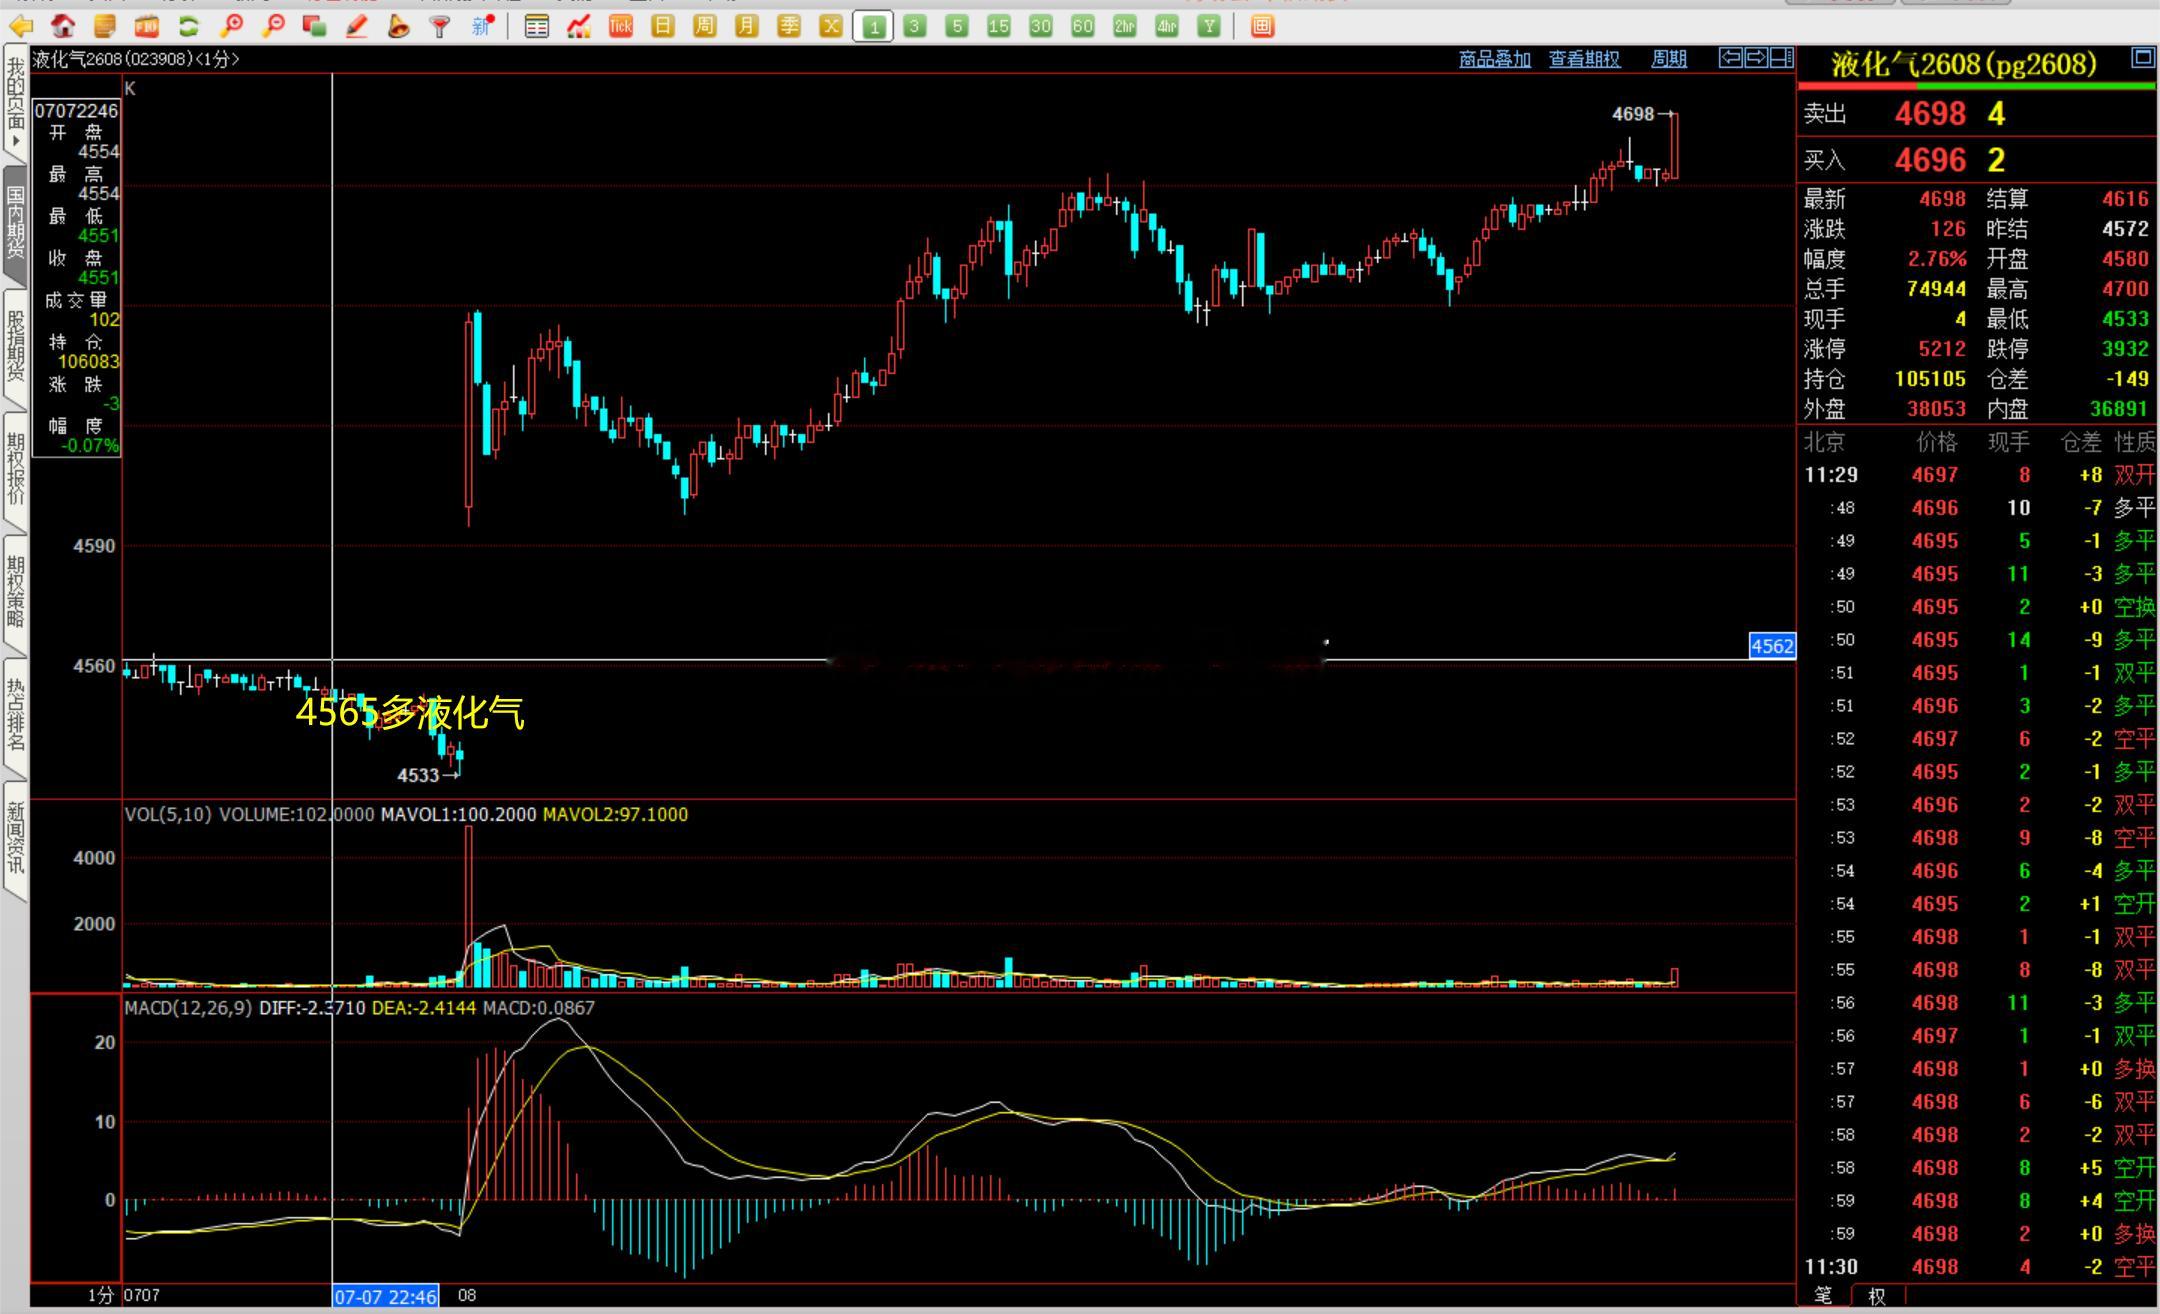Click the yellow back arrow icon
This screenshot has width=2160, height=1314.
[x=20, y=26]
